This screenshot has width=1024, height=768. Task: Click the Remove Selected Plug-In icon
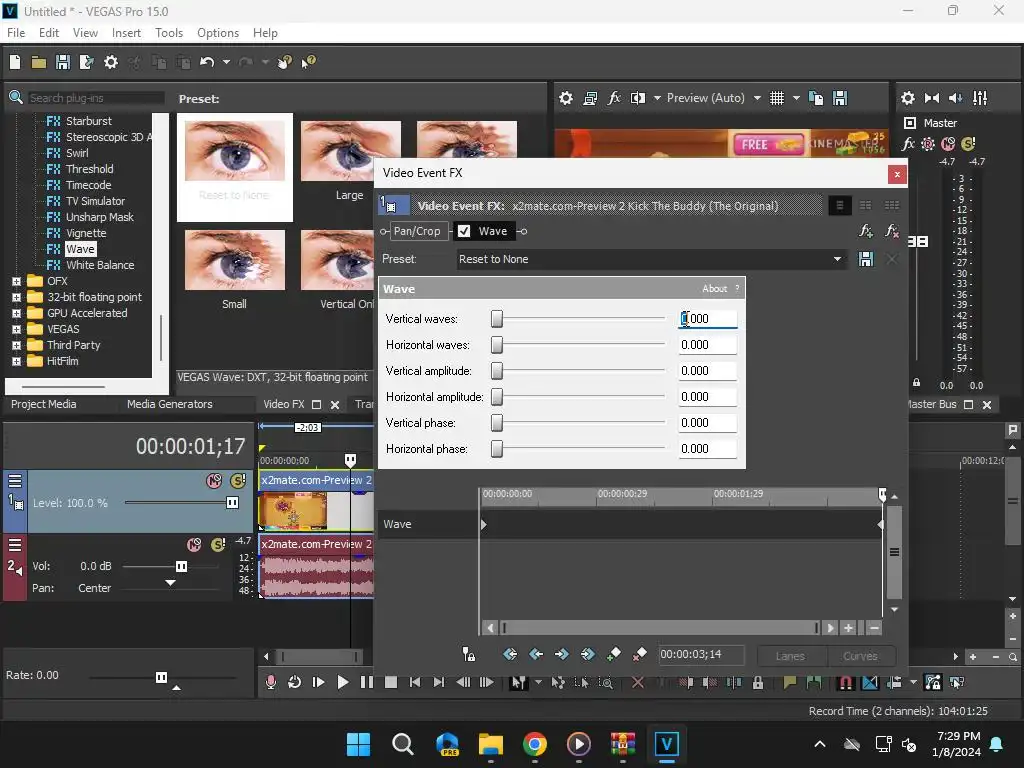pyautogui.click(x=891, y=231)
